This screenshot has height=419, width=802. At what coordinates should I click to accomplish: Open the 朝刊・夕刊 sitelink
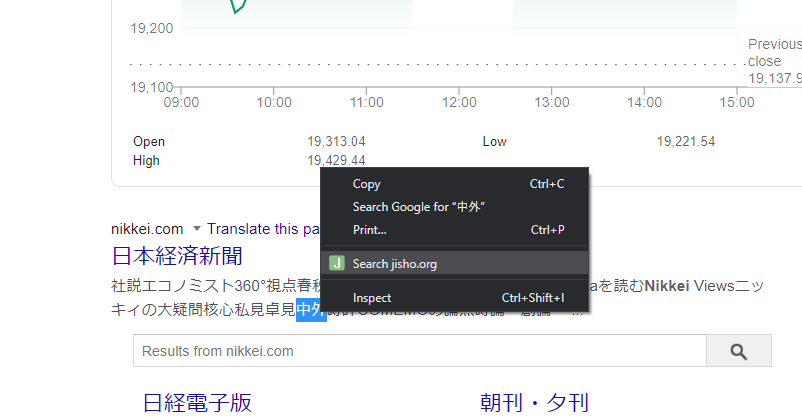pos(534,403)
